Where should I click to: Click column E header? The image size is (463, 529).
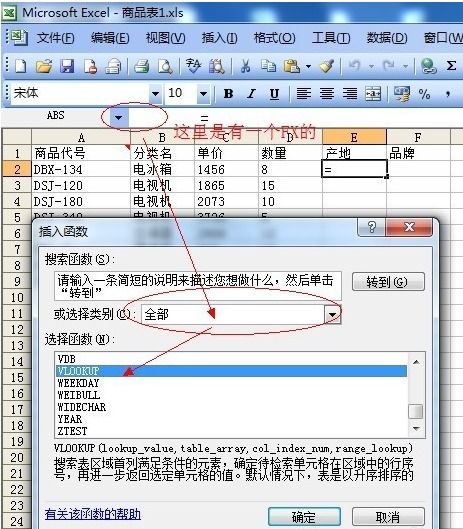[354, 137]
